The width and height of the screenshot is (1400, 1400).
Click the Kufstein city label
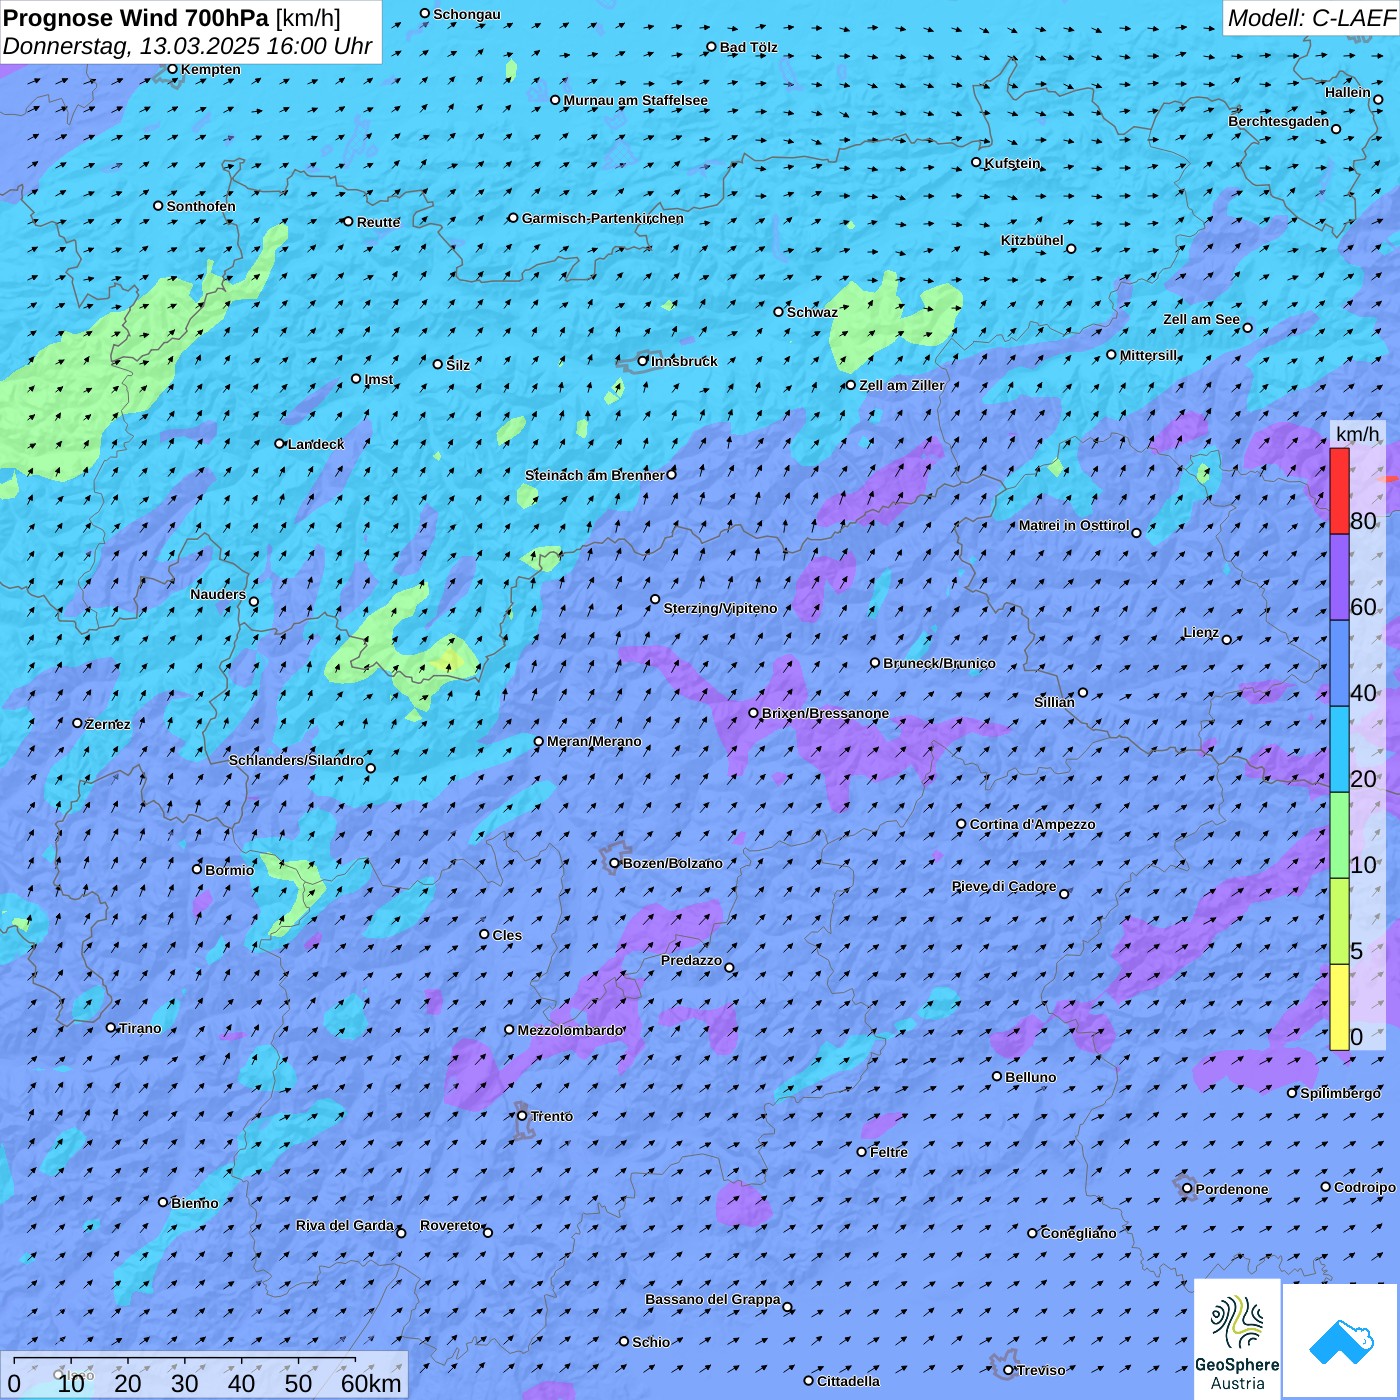click(x=1012, y=163)
